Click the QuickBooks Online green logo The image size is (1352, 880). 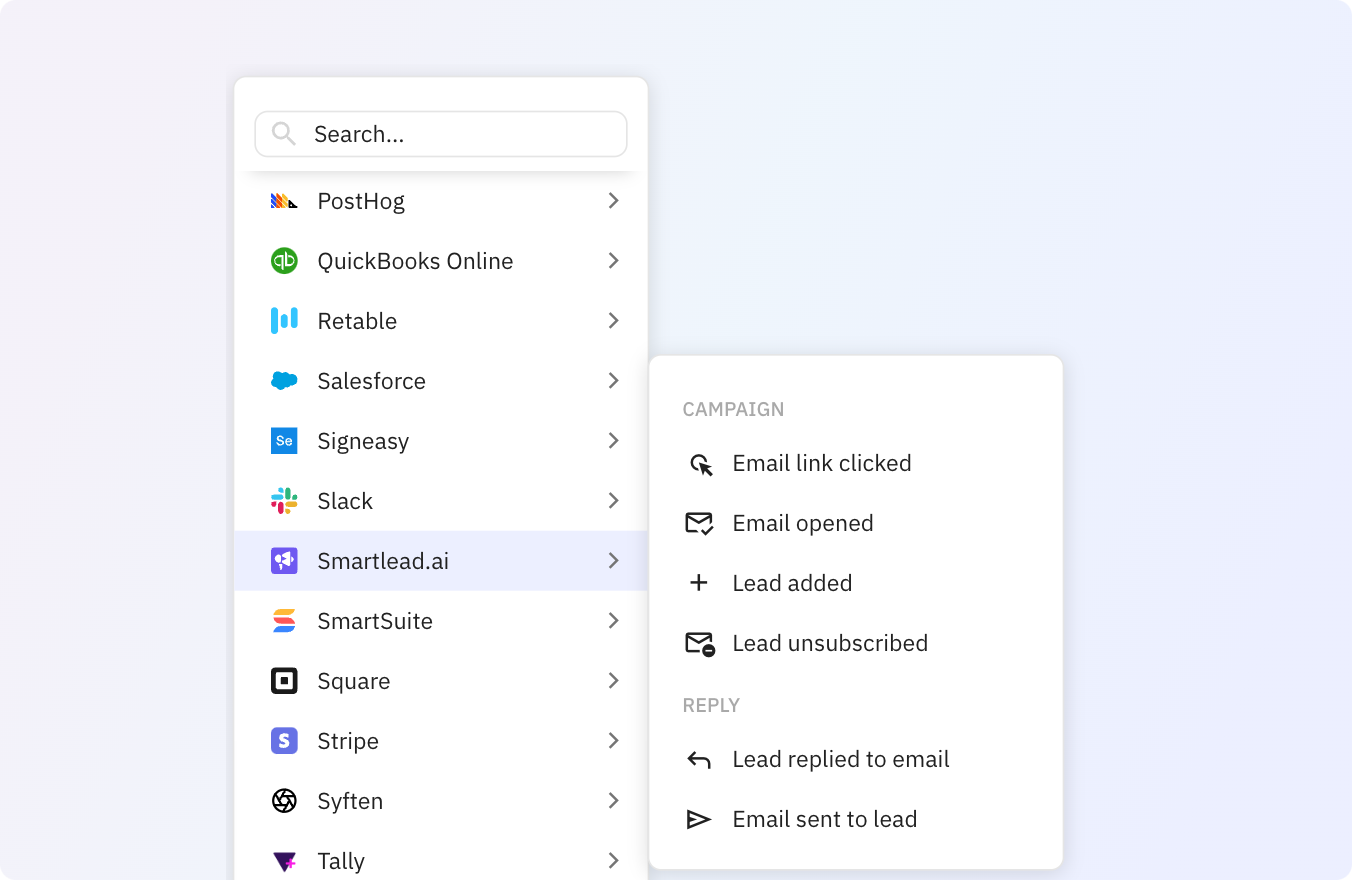pos(284,261)
